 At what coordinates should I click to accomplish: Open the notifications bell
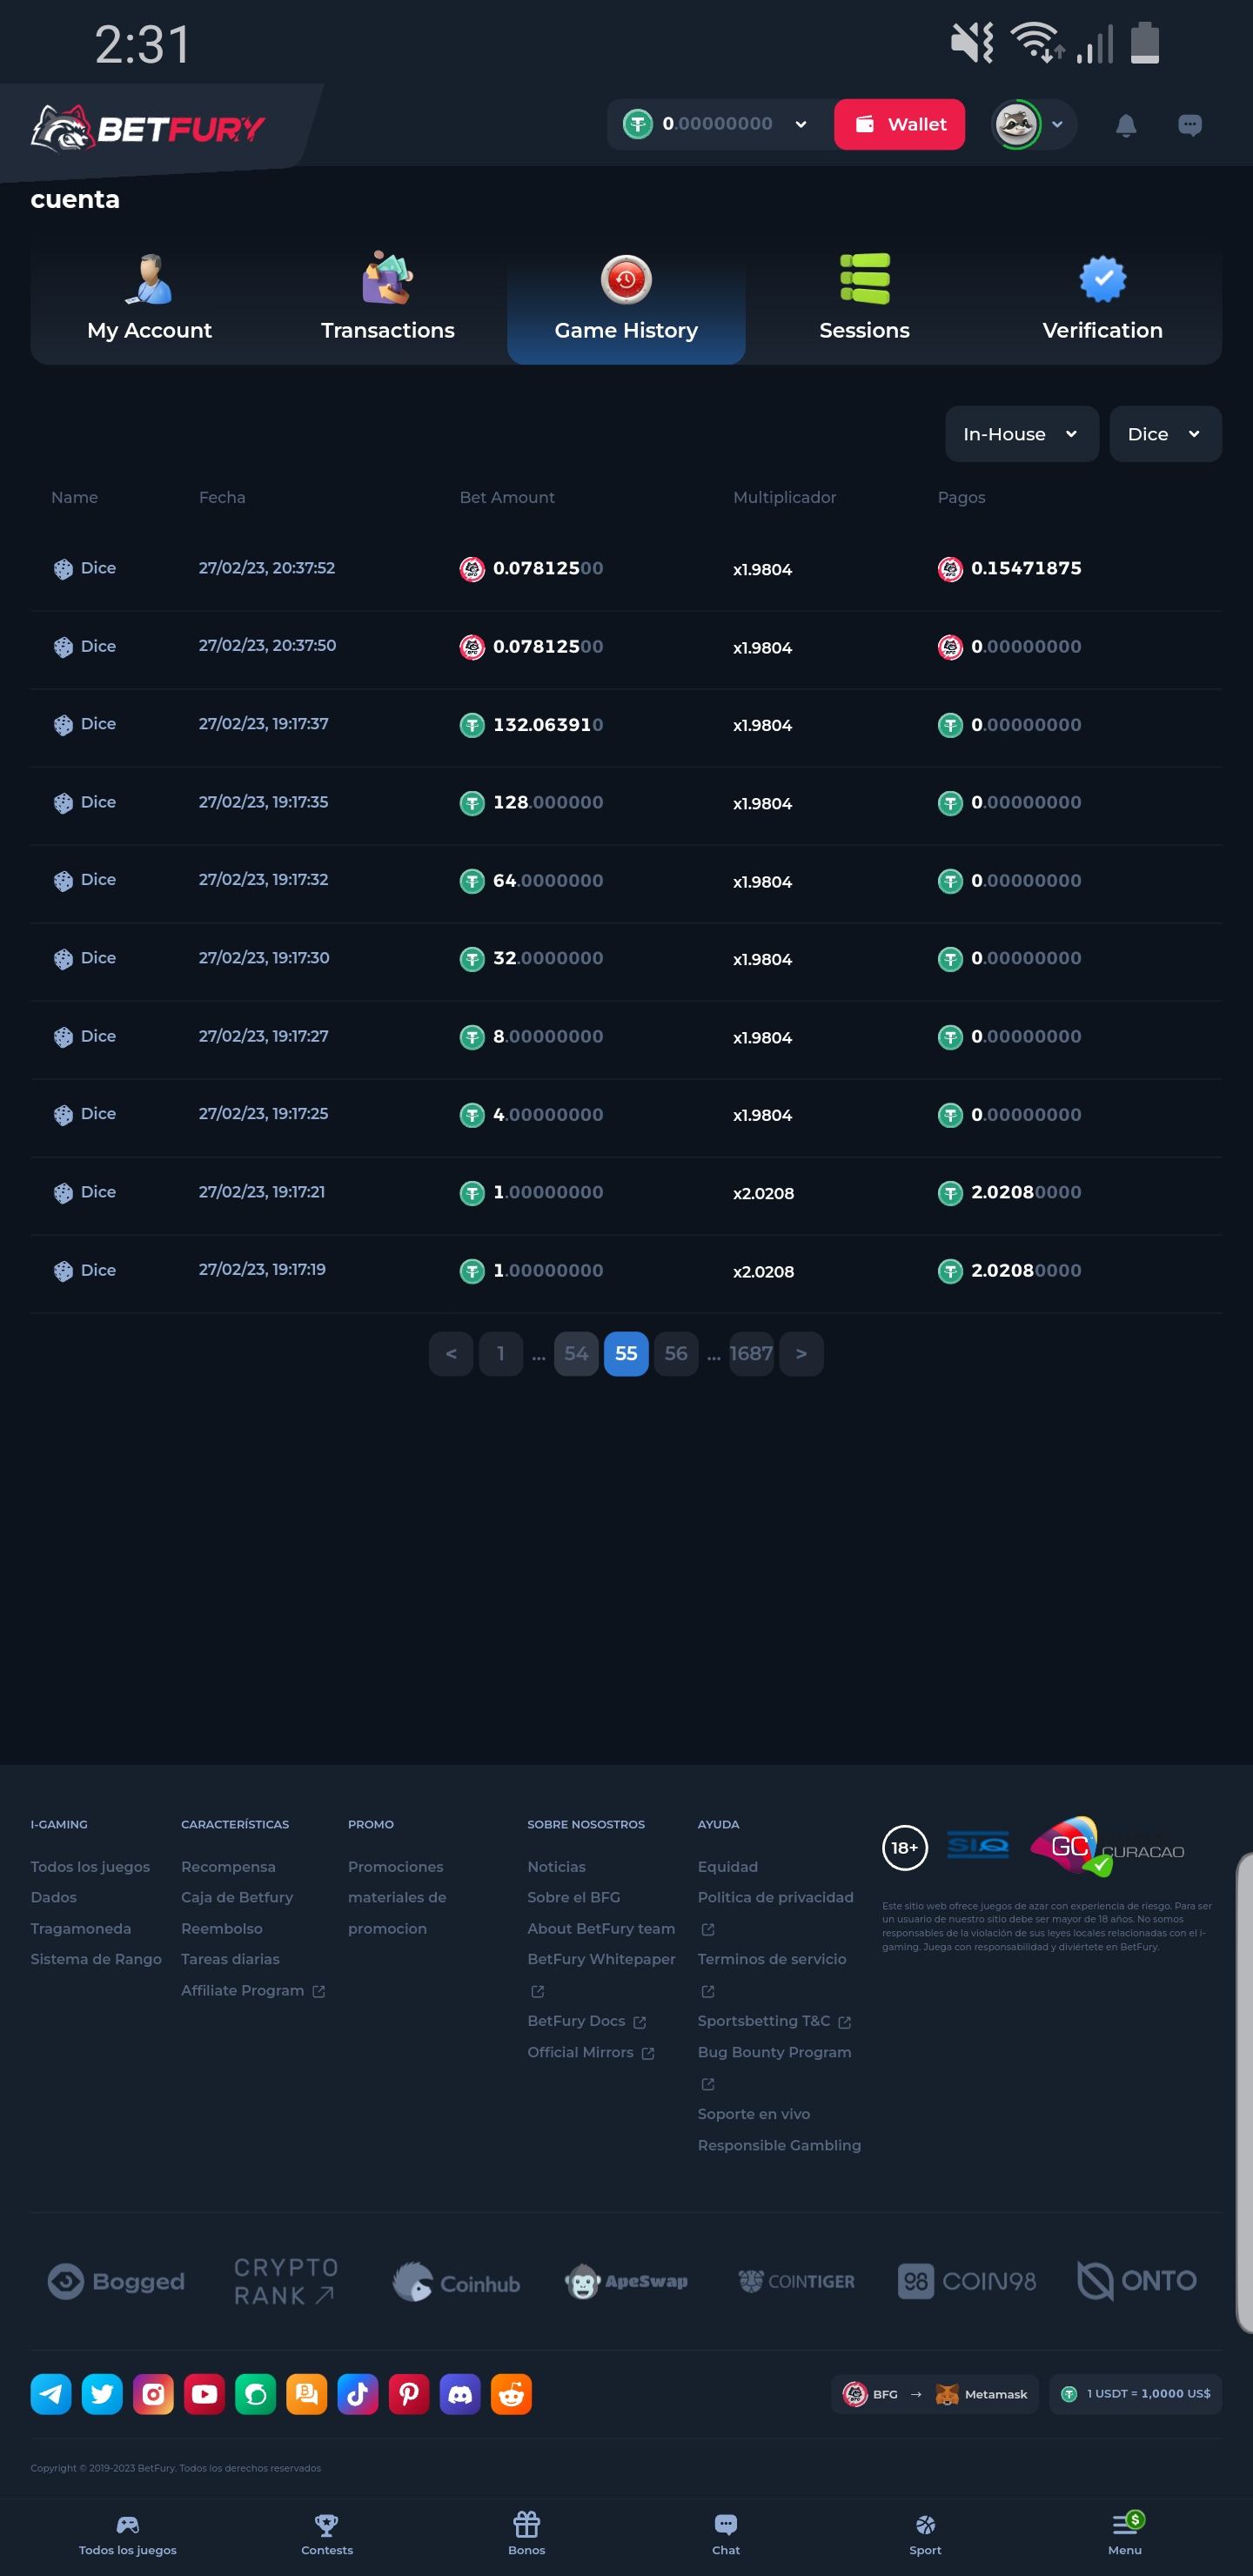click(x=1125, y=125)
